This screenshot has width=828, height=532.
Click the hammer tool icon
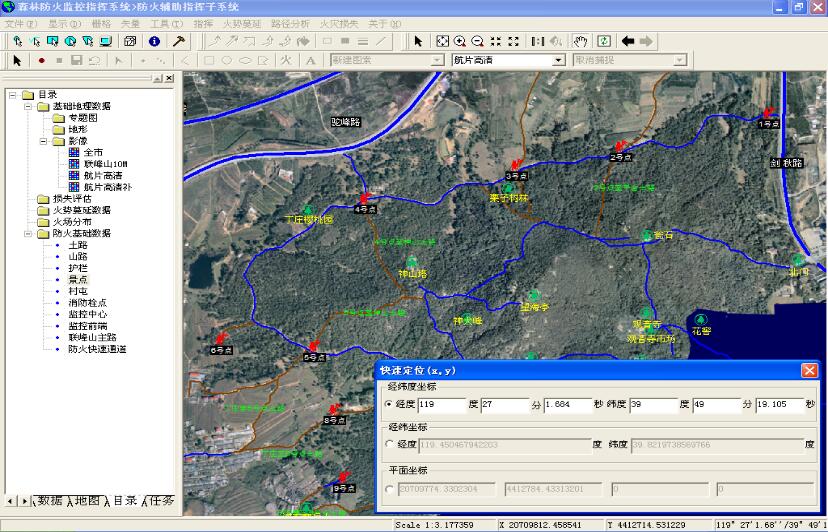pos(179,41)
